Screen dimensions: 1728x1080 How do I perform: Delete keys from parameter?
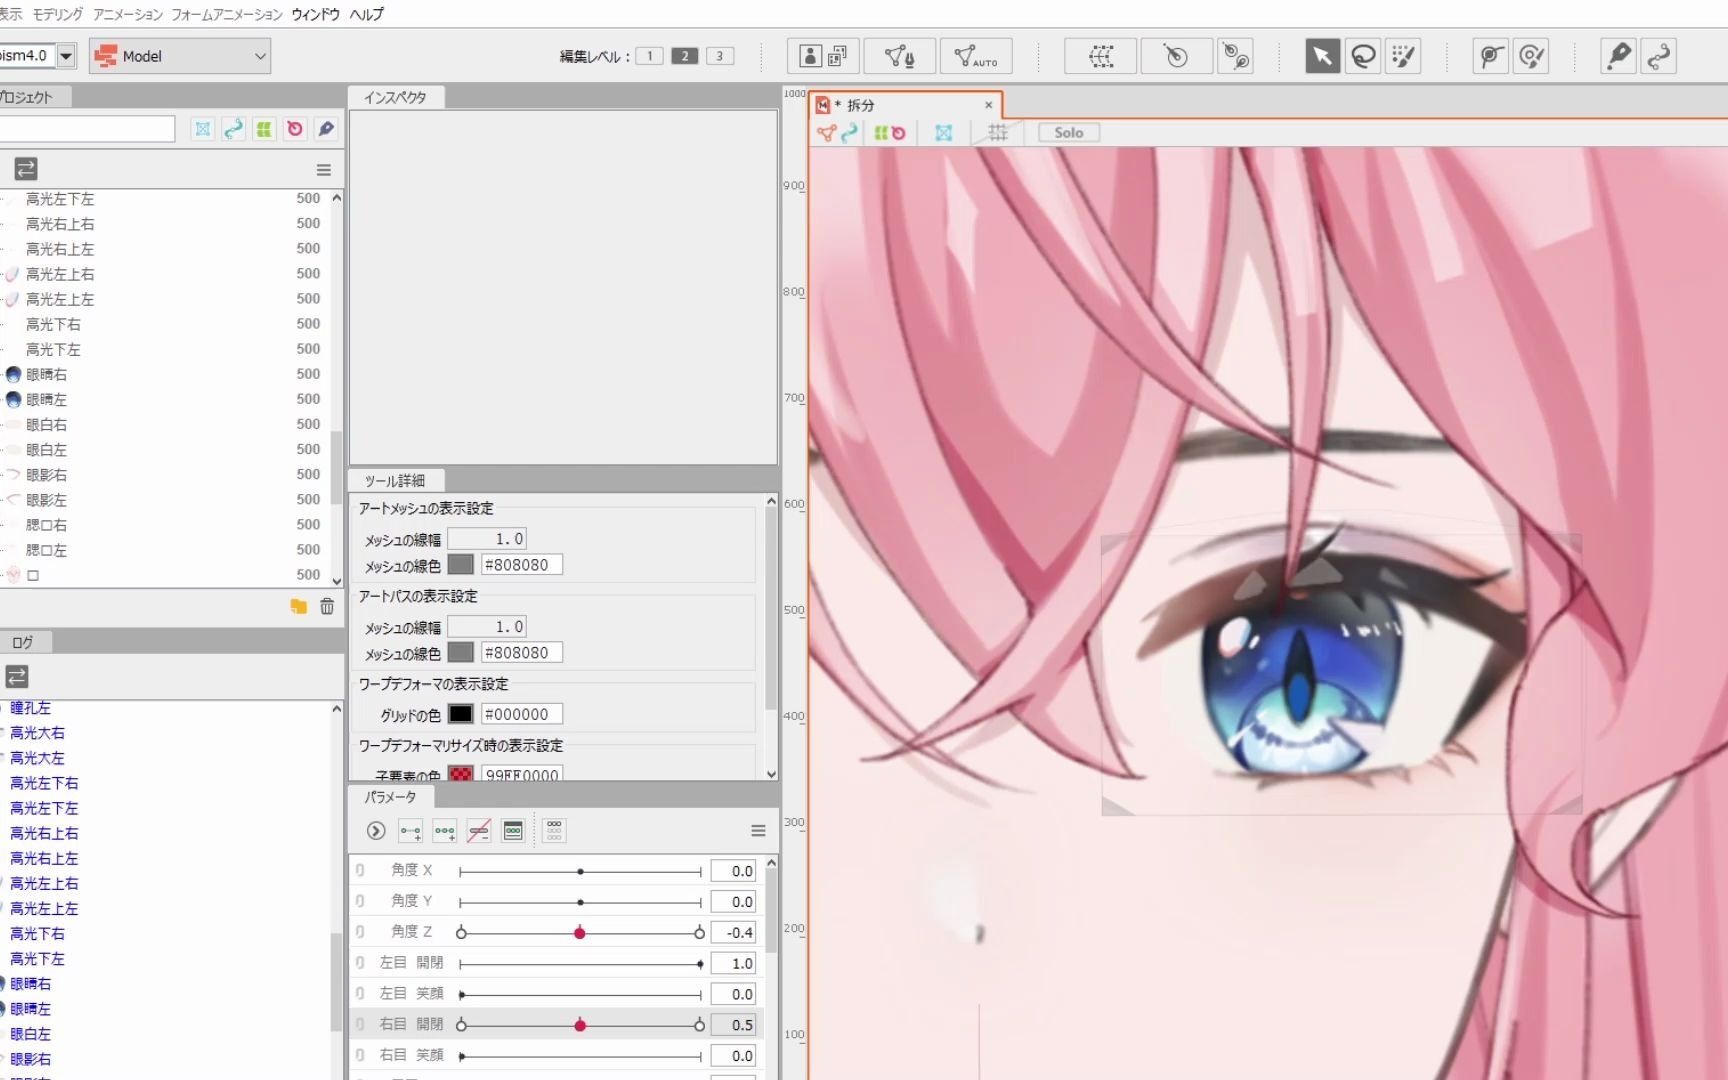[x=479, y=831]
